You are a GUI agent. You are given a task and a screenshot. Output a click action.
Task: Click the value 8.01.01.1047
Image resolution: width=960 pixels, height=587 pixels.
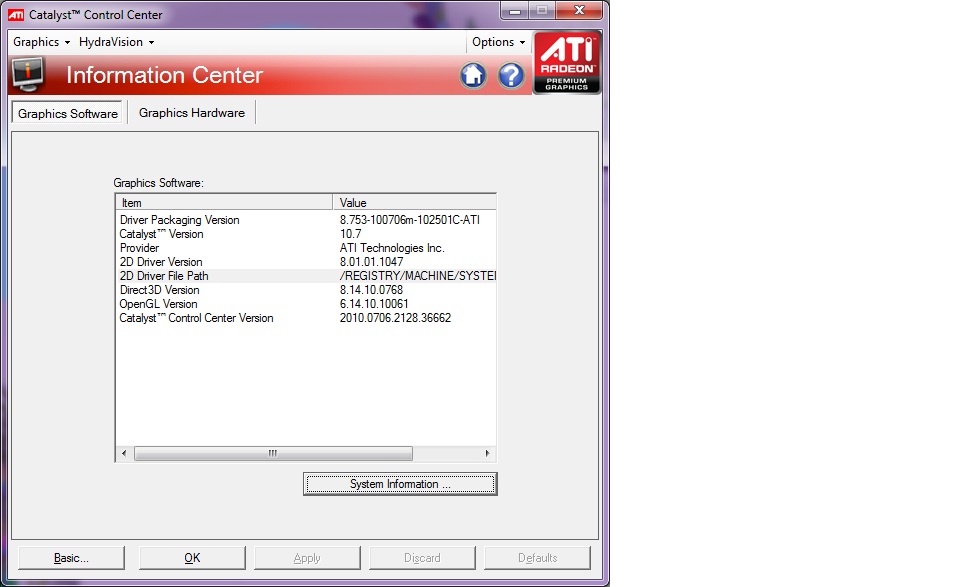[372, 262]
